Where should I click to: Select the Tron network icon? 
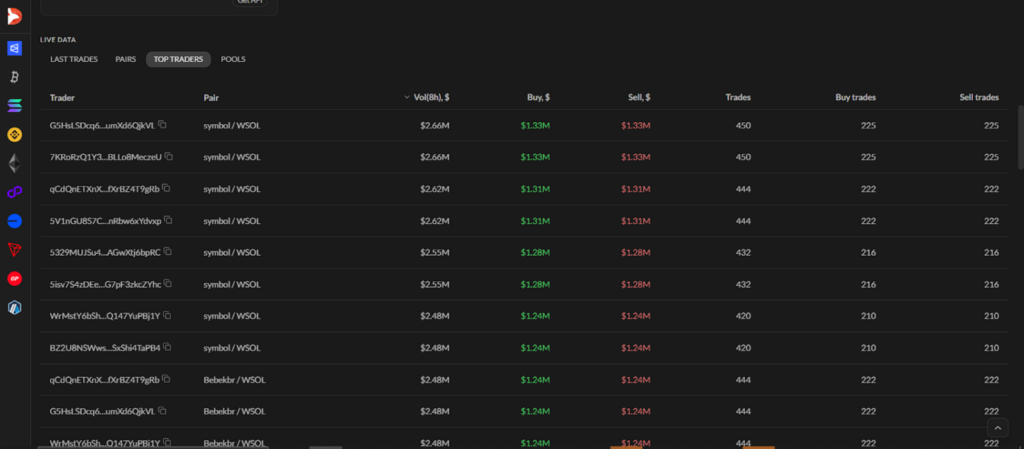click(x=14, y=249)
